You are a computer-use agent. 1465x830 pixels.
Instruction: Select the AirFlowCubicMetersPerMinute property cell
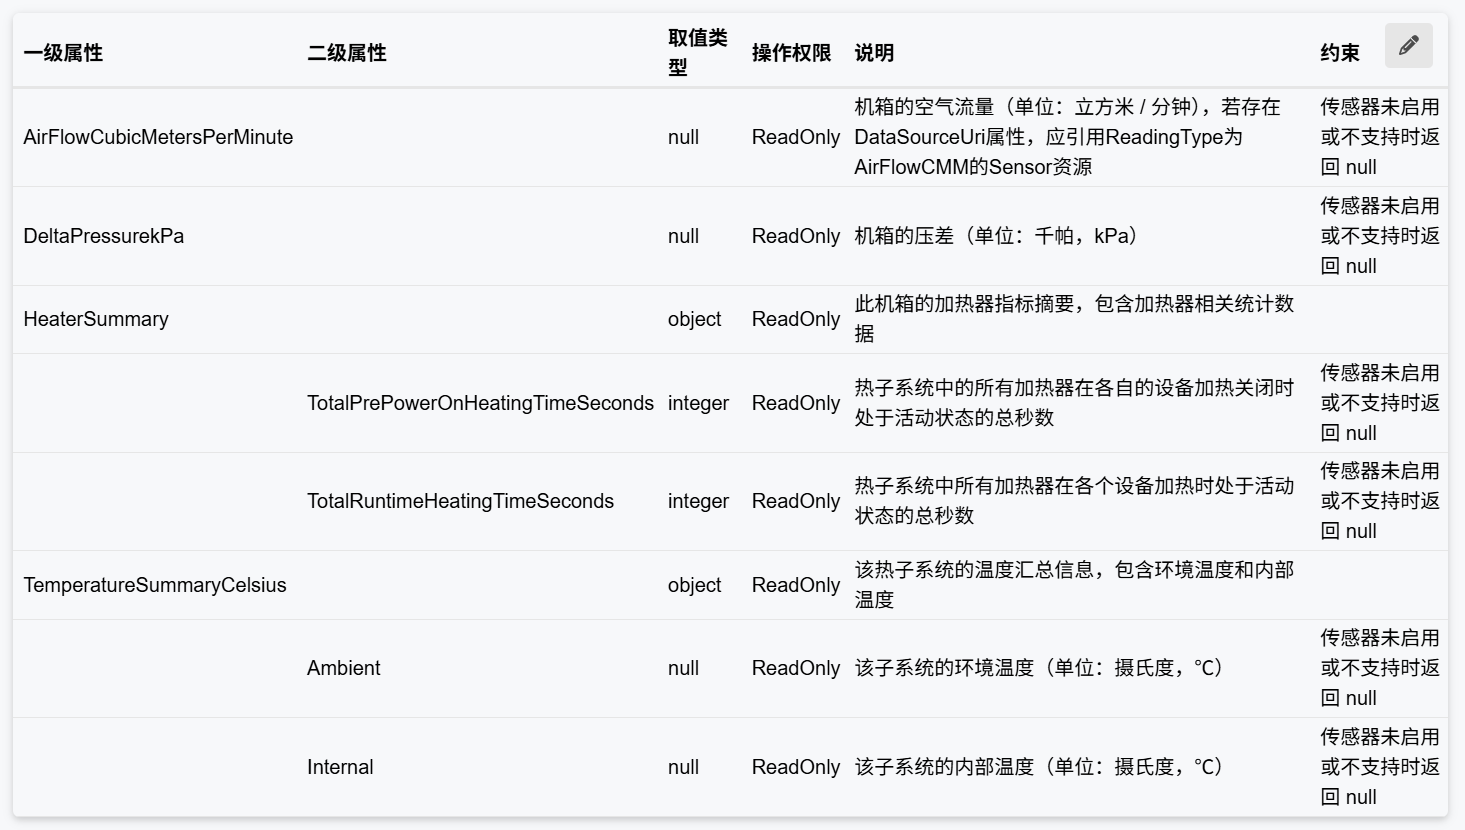point(158,137)
